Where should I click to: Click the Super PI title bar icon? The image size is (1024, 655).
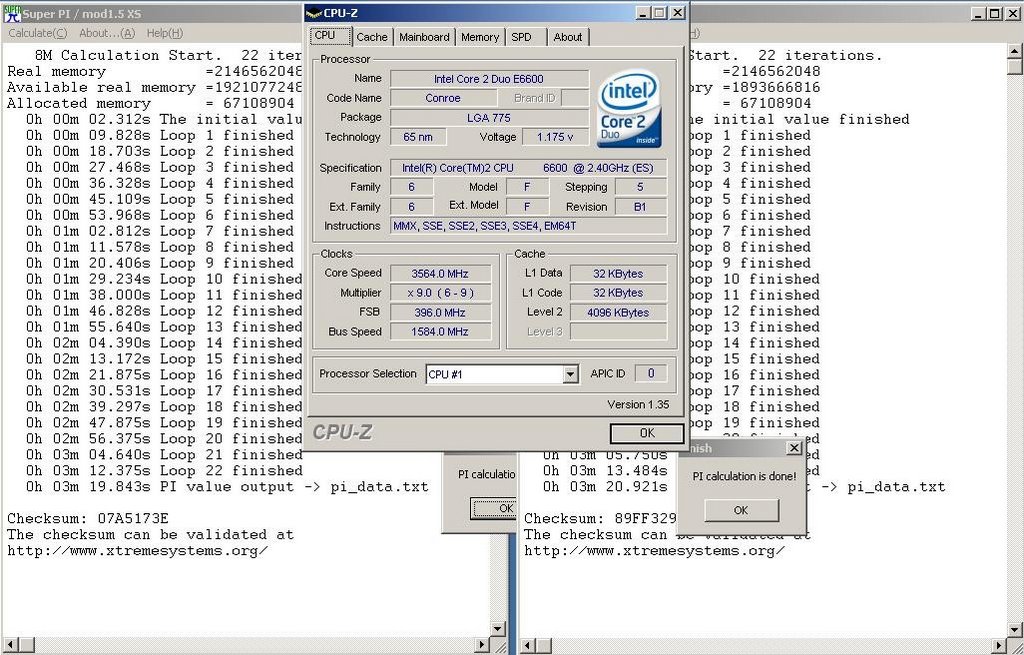(x=12, y=13)
